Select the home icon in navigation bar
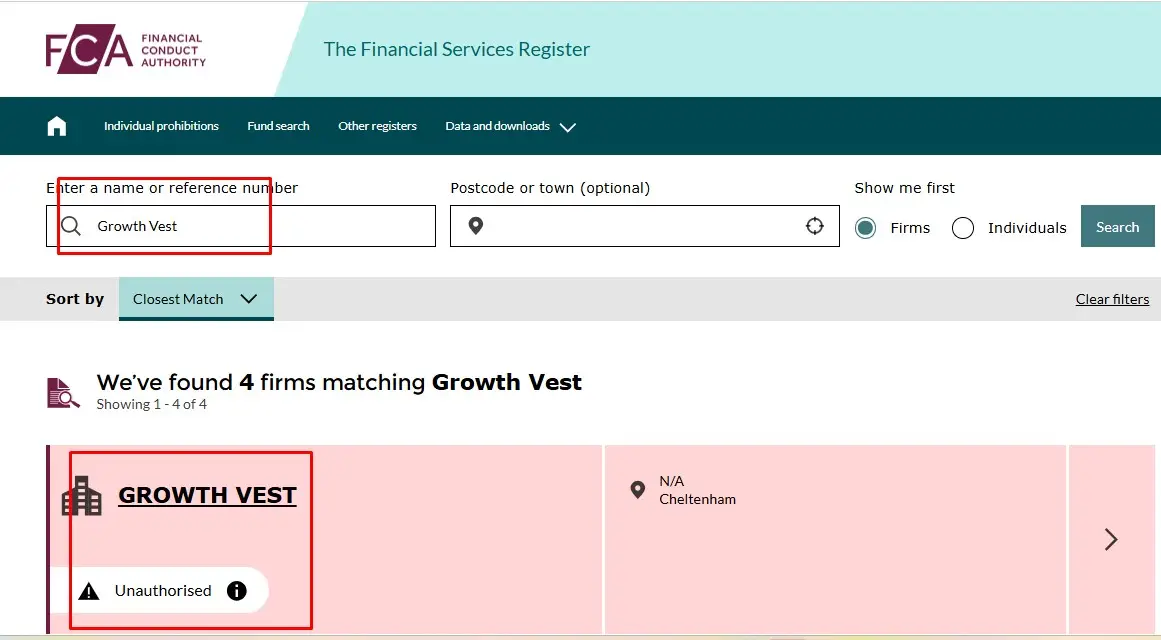 (x=56, y=125)
